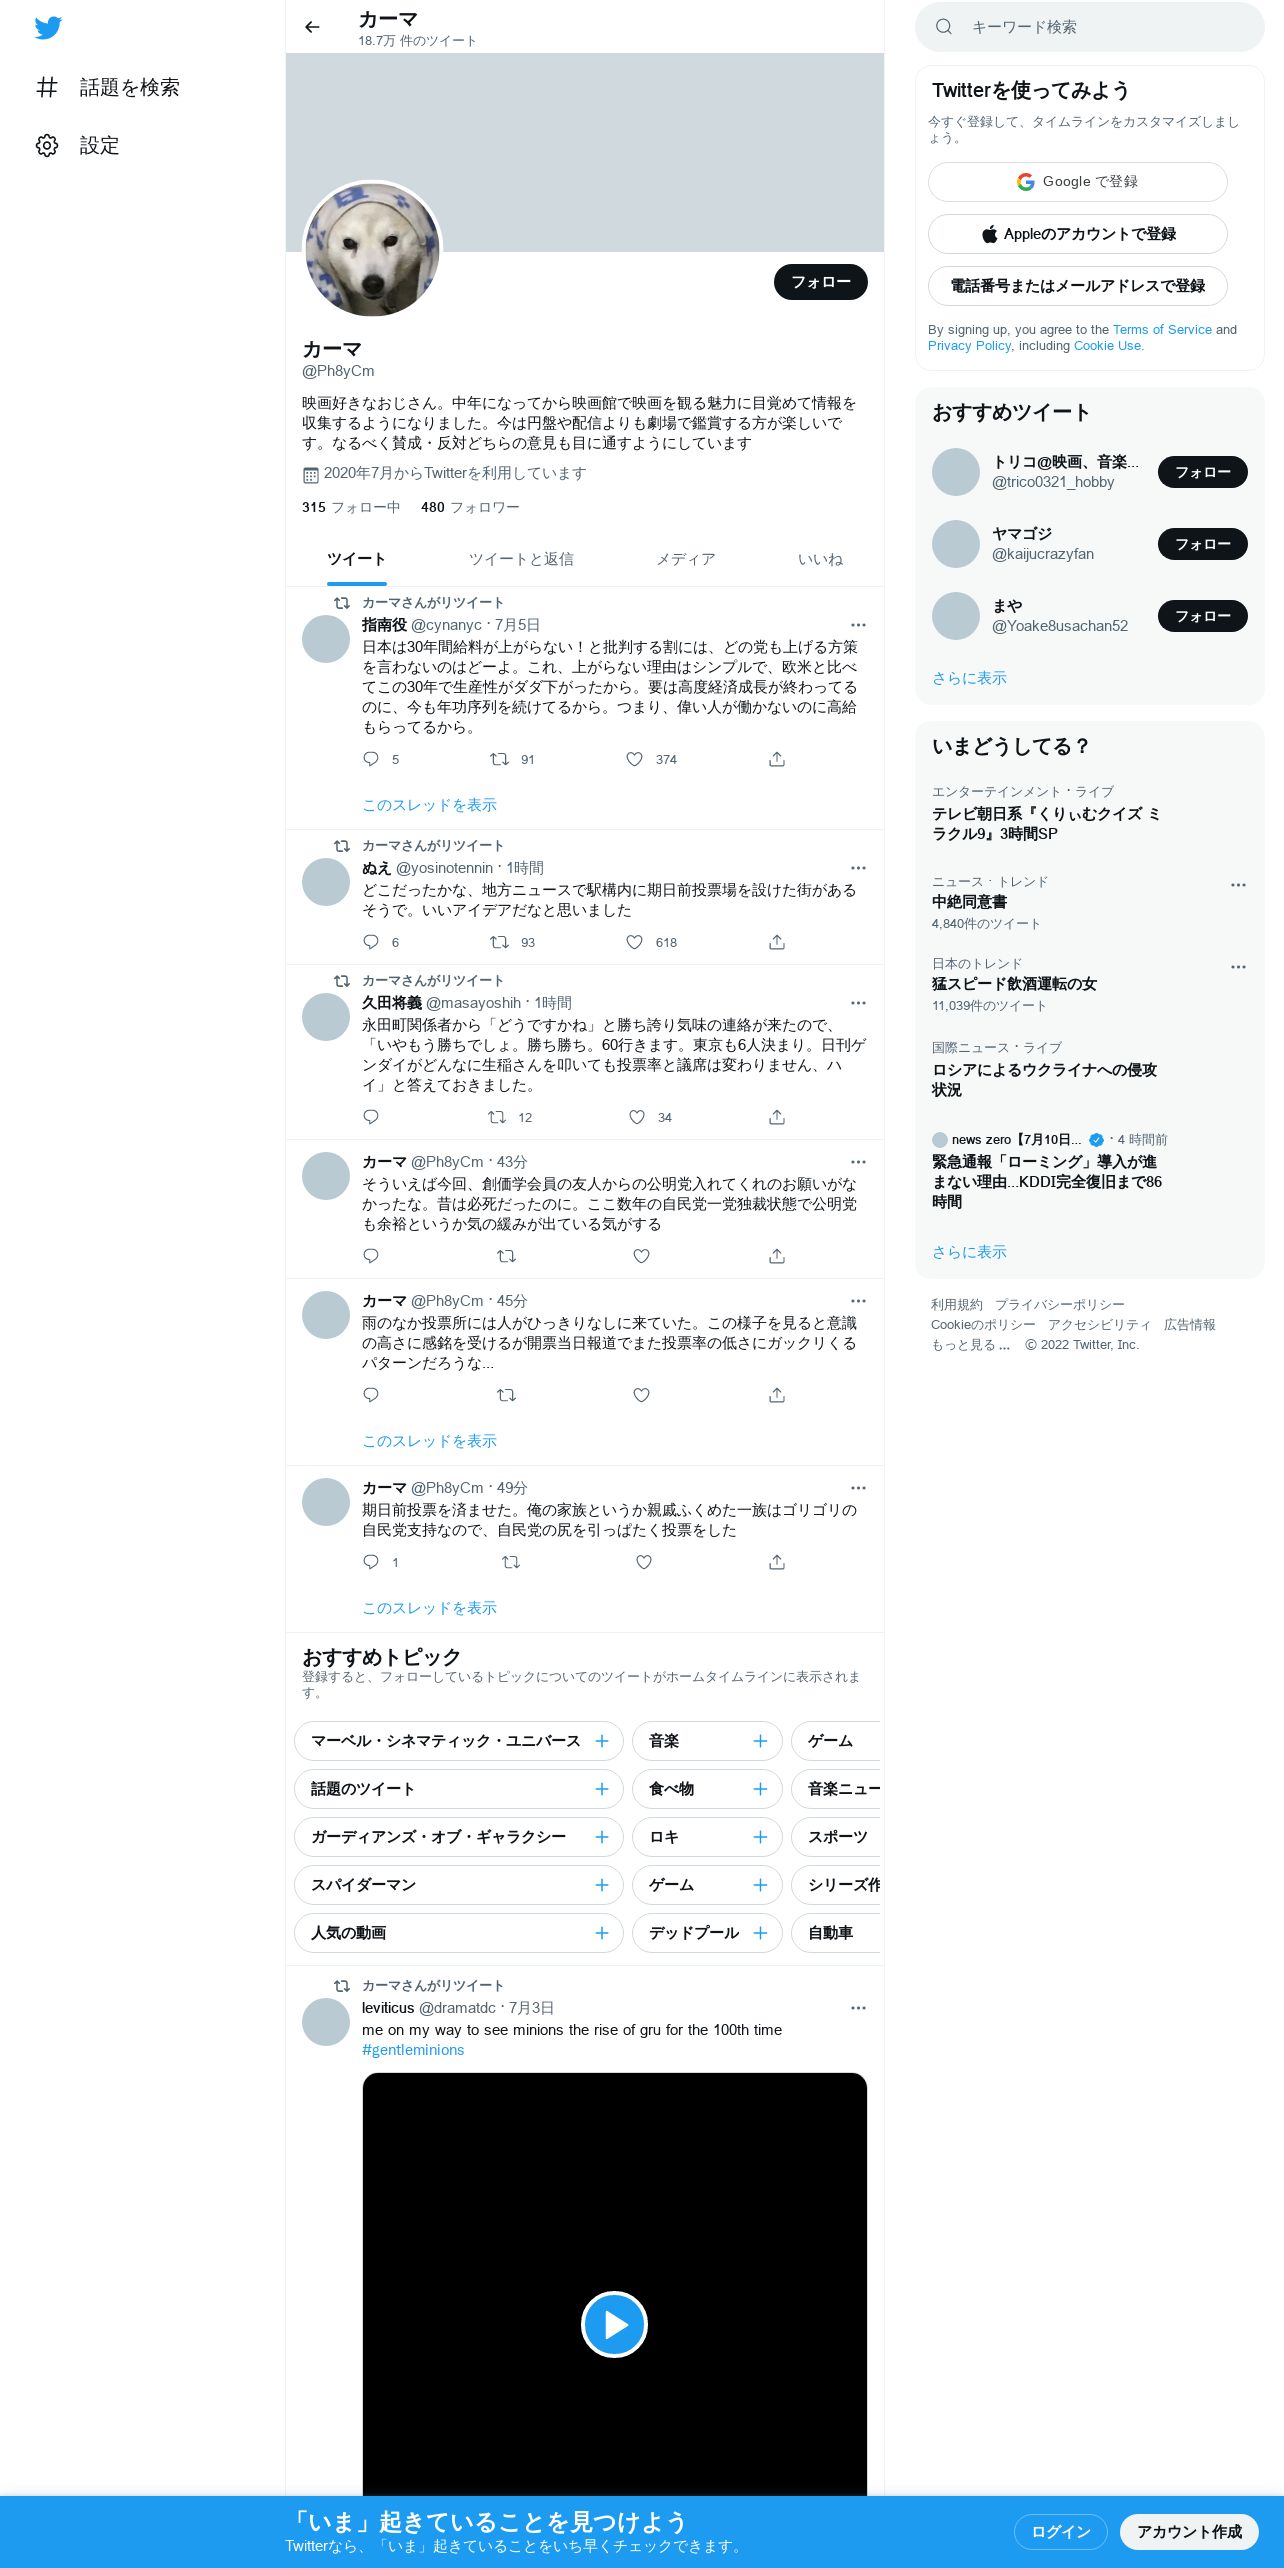Follow カーマ with the profile フォロー button
This screenshot has width=1284, height=2568.
tap(820, 282)
